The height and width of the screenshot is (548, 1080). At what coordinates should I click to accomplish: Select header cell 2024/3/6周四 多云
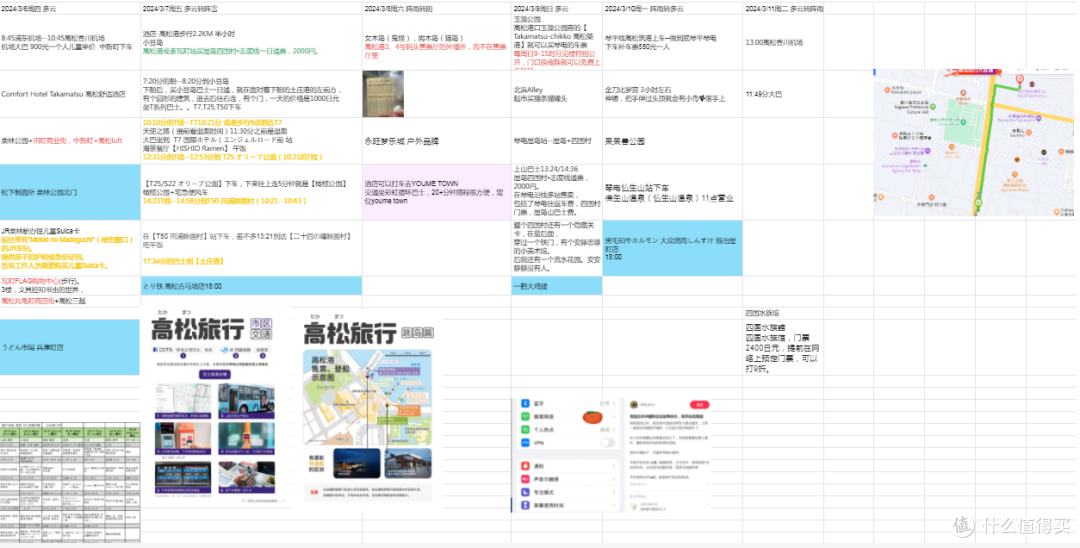[70, 8]
